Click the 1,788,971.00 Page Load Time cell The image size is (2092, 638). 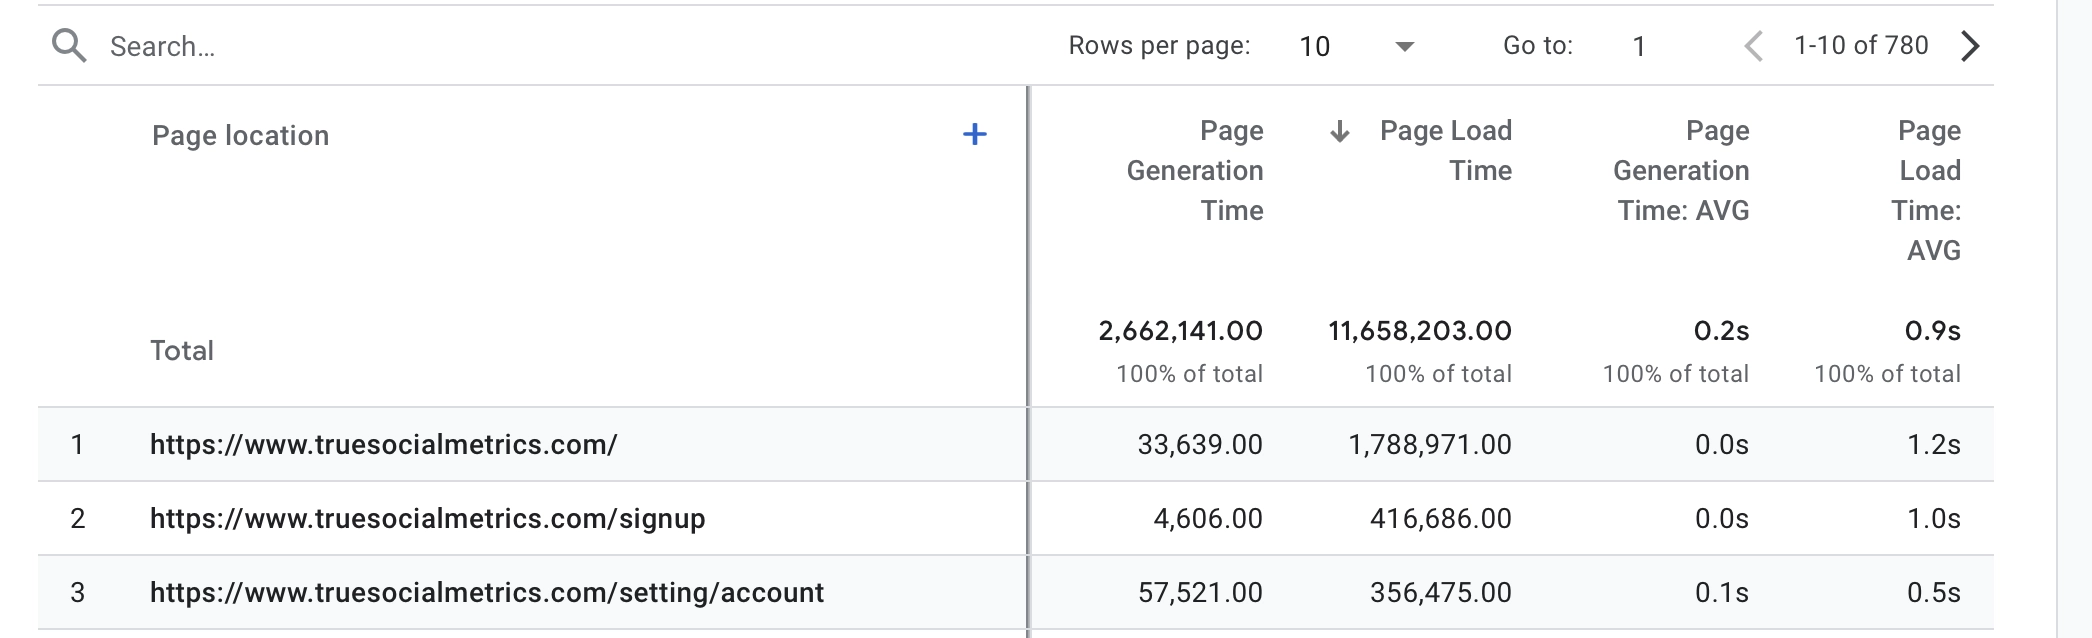pos(1430,444)
